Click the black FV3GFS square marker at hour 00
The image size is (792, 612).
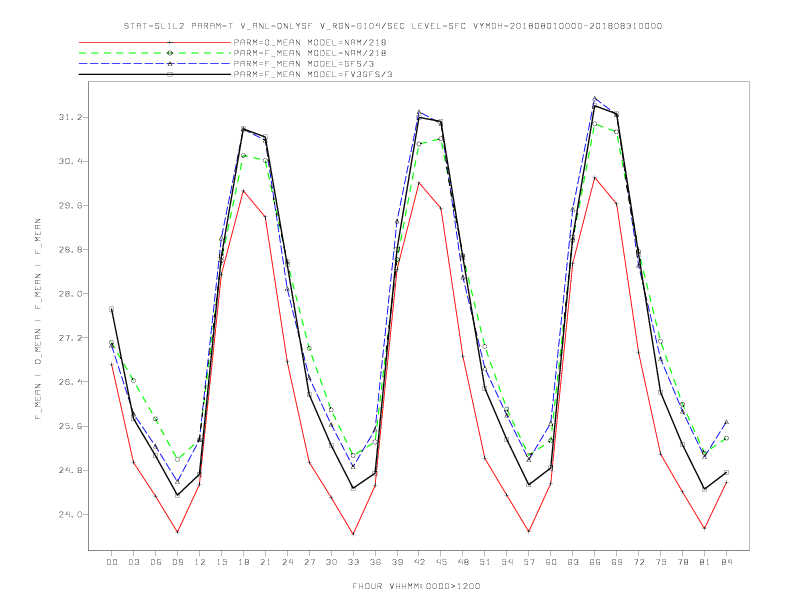(112, 309)
